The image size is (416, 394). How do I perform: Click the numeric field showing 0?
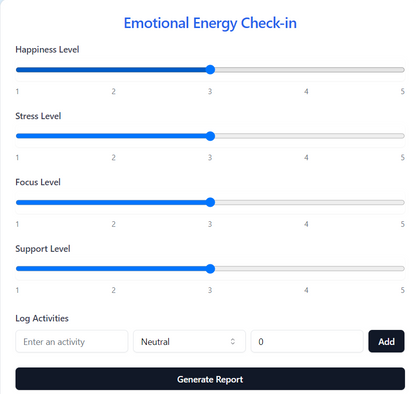click(307, 341)
